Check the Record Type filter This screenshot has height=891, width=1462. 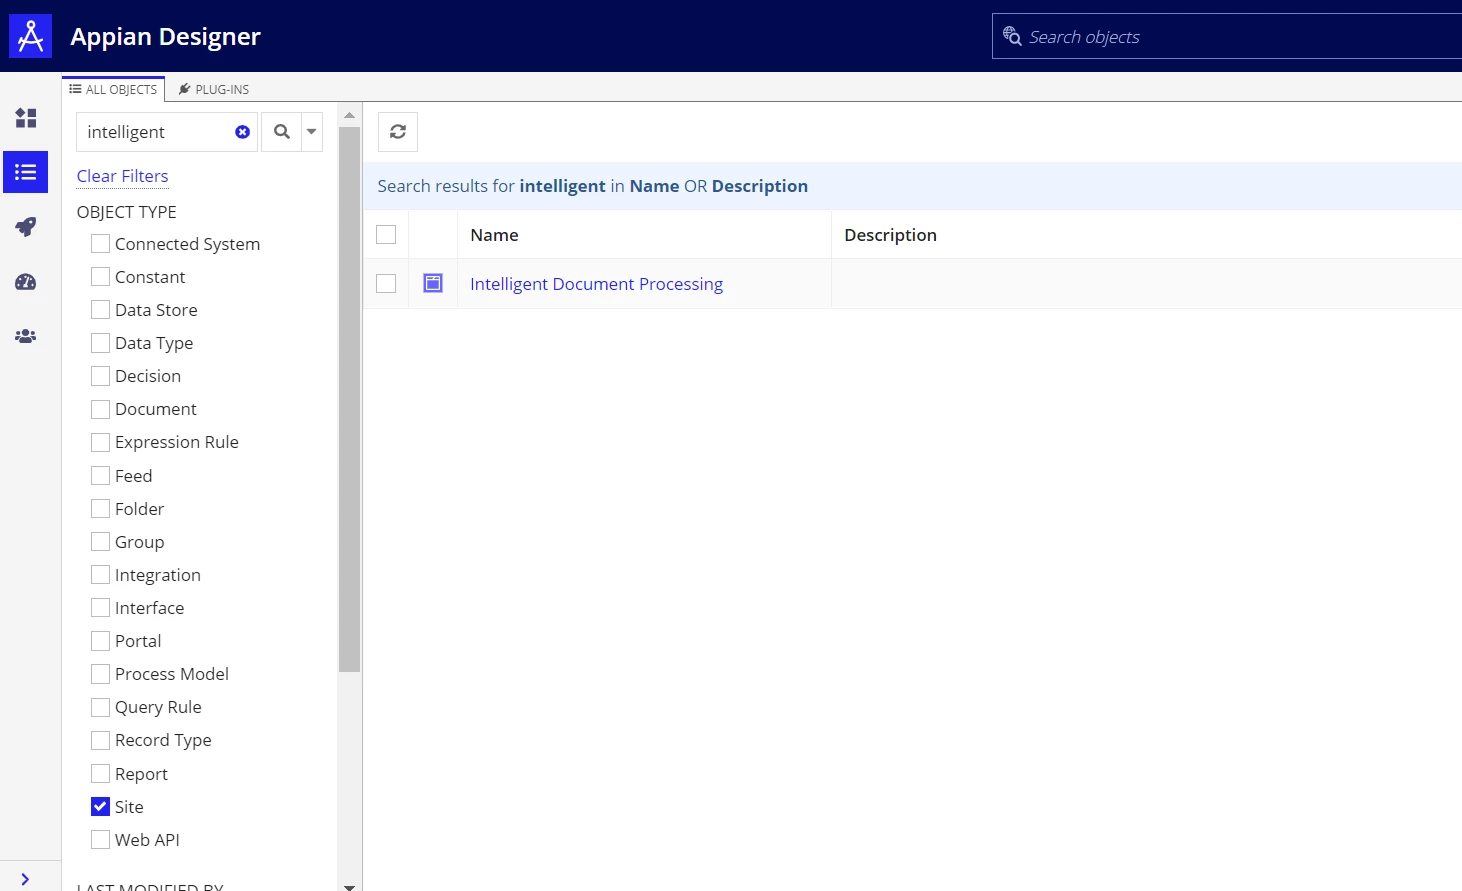100,740
